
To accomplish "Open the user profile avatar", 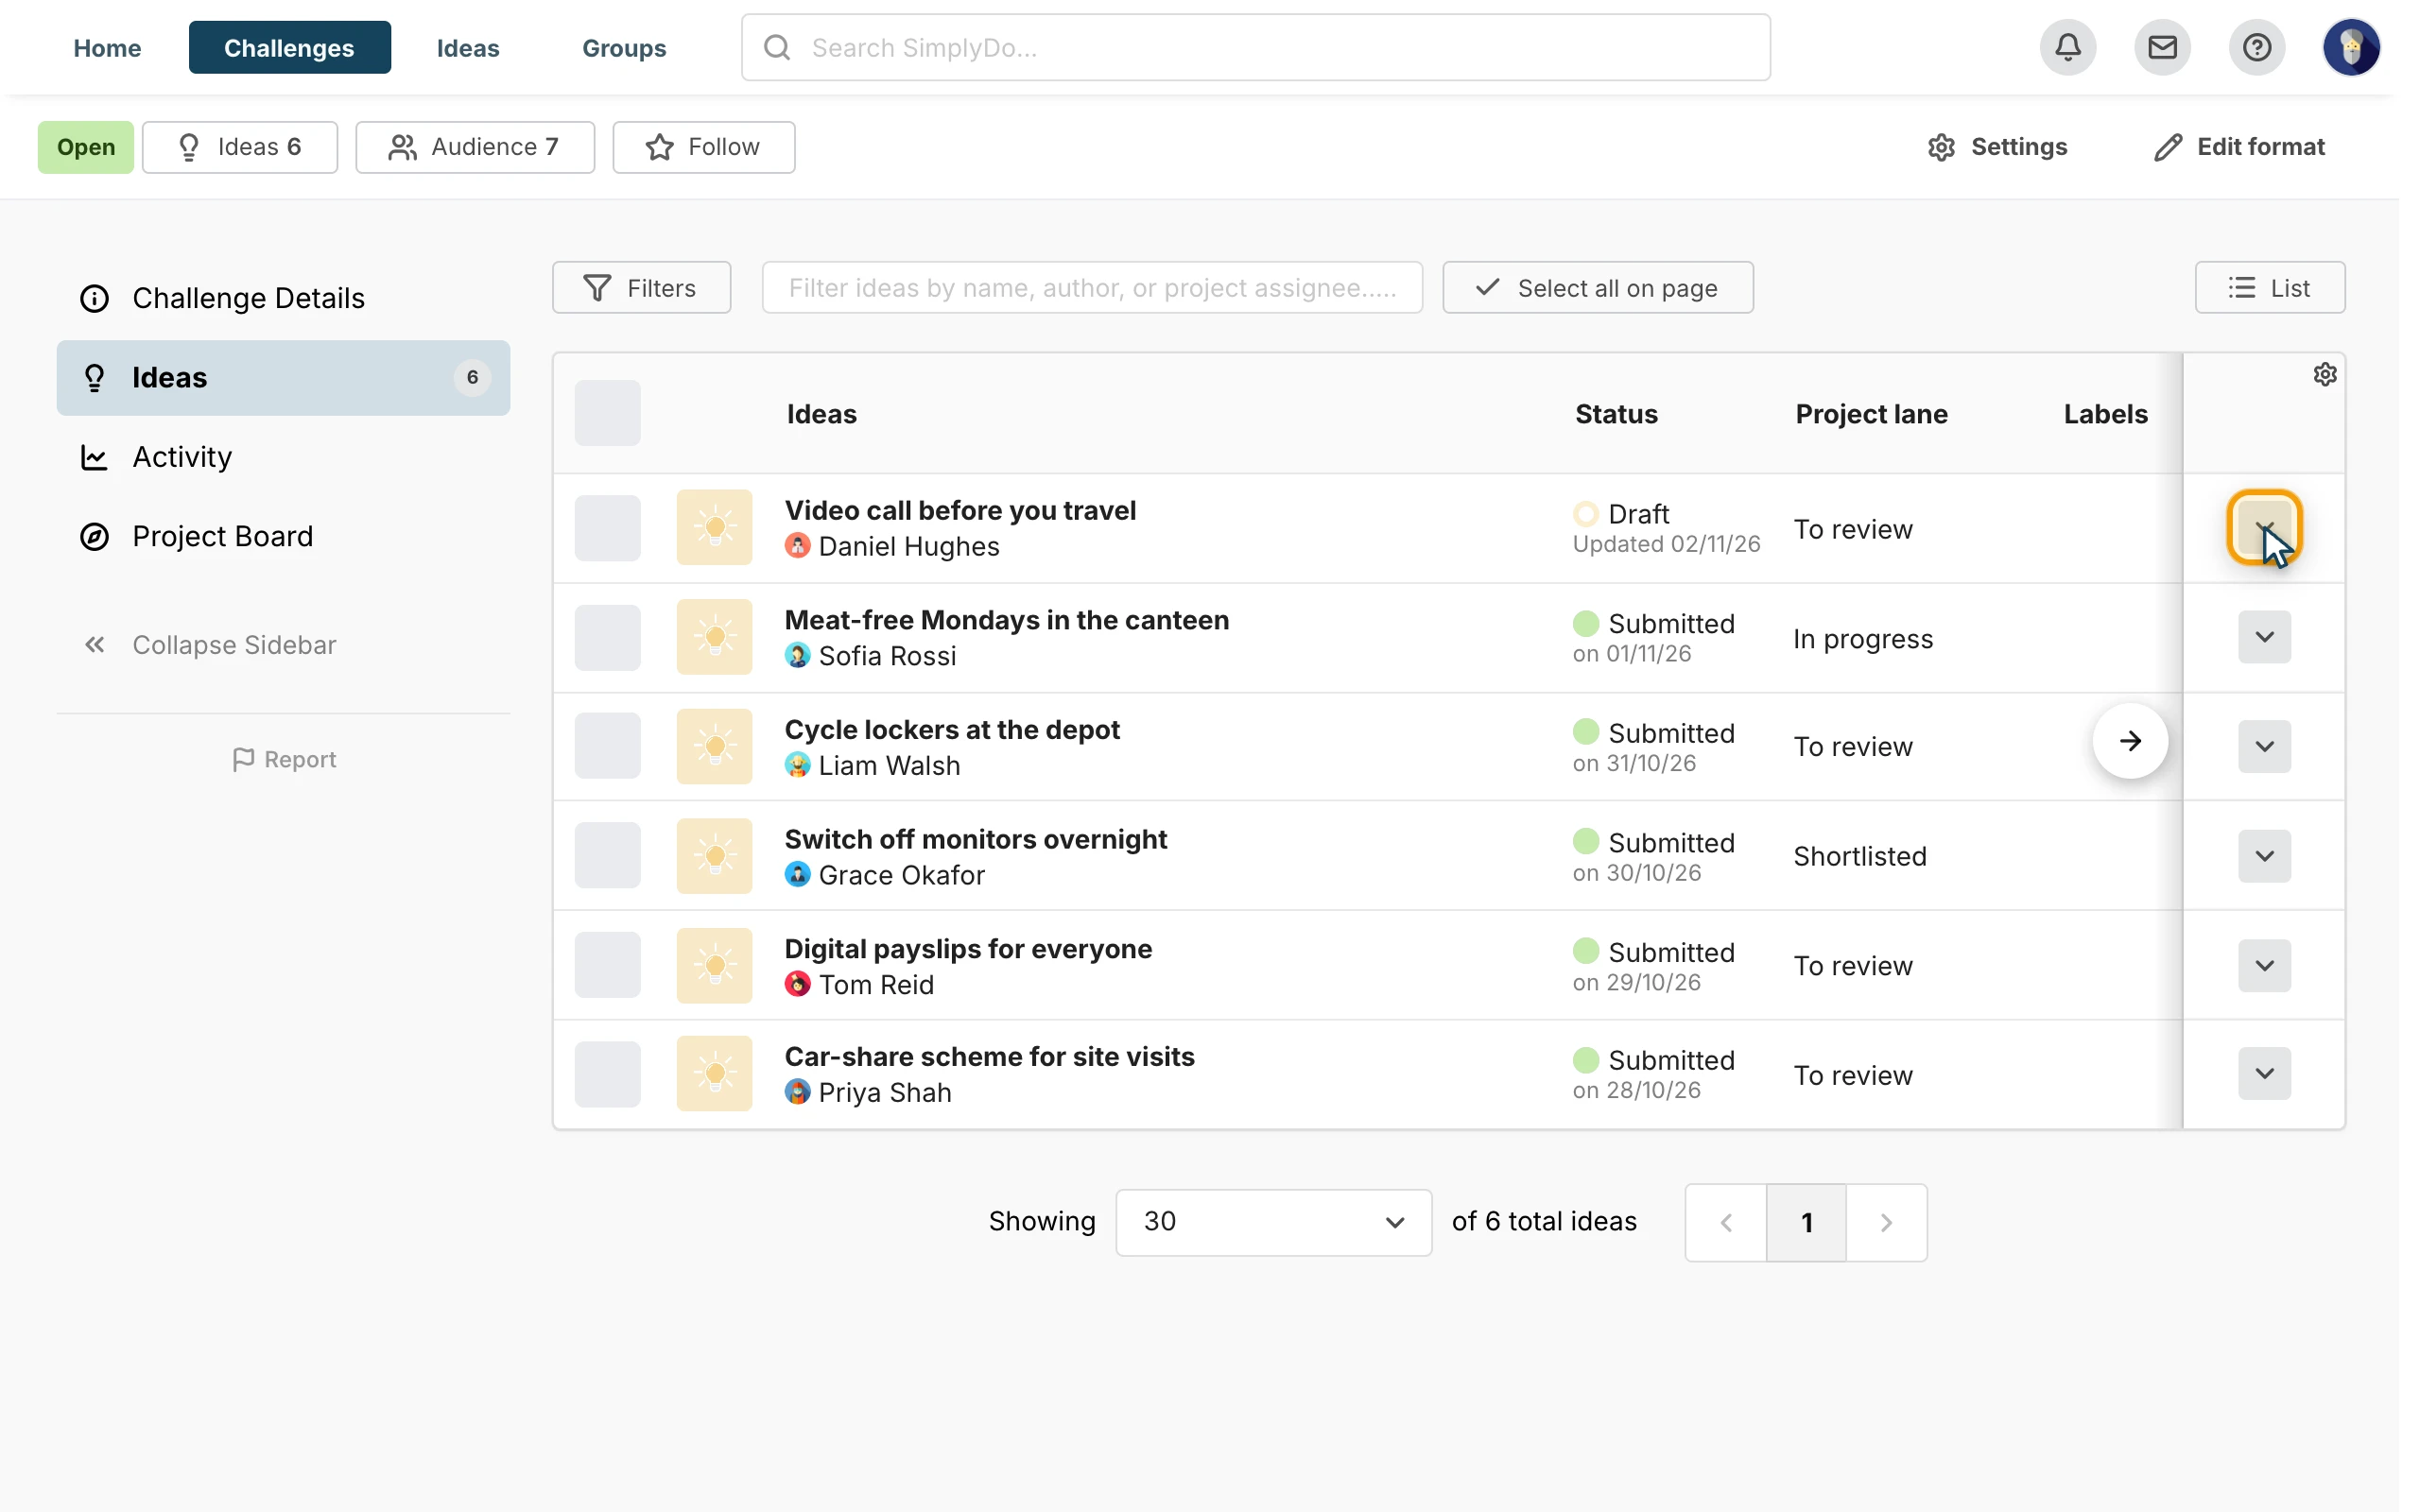I will [x=2350, y=47].
